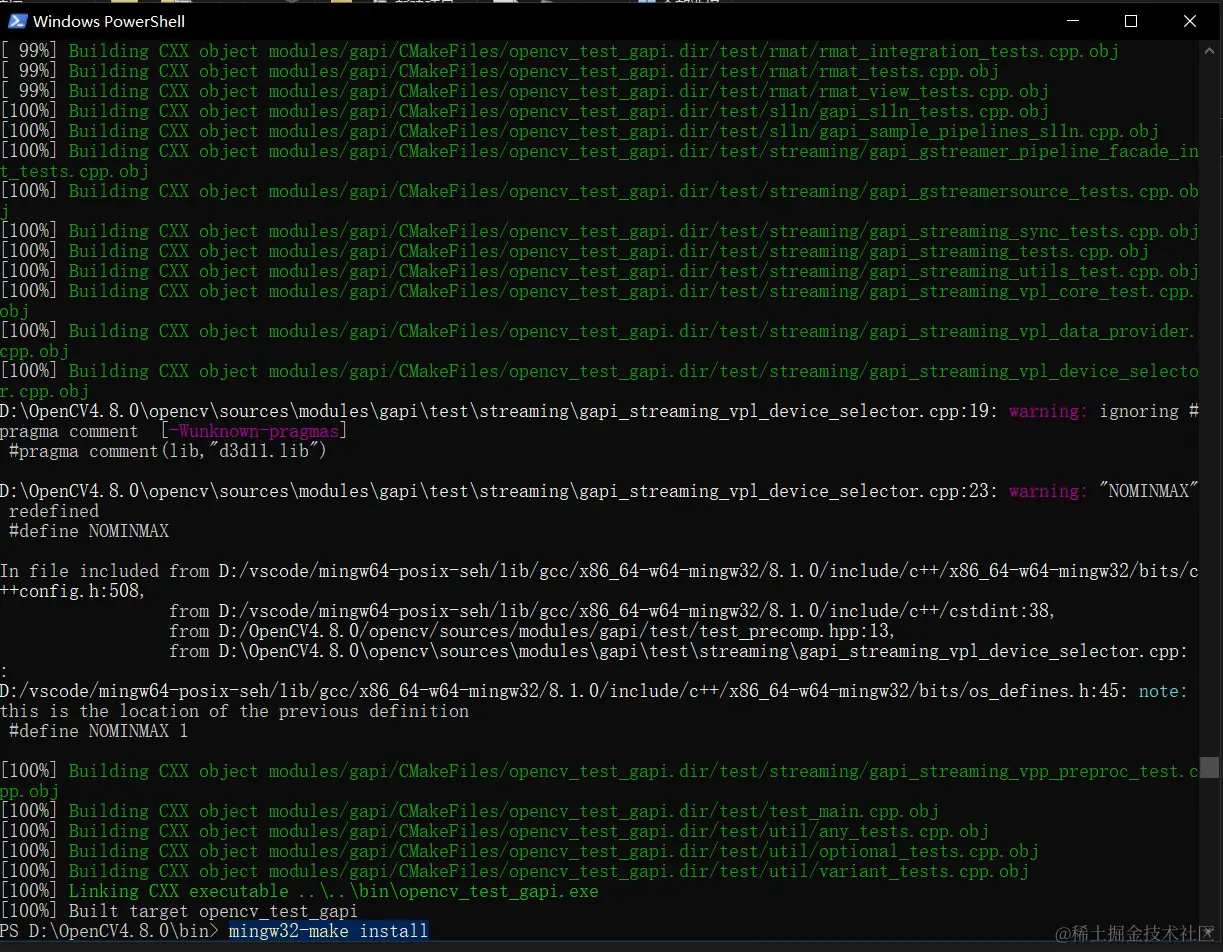Minimize the Windows PowerShell window
This screenshot has height=952, width=1223.
1072,21
